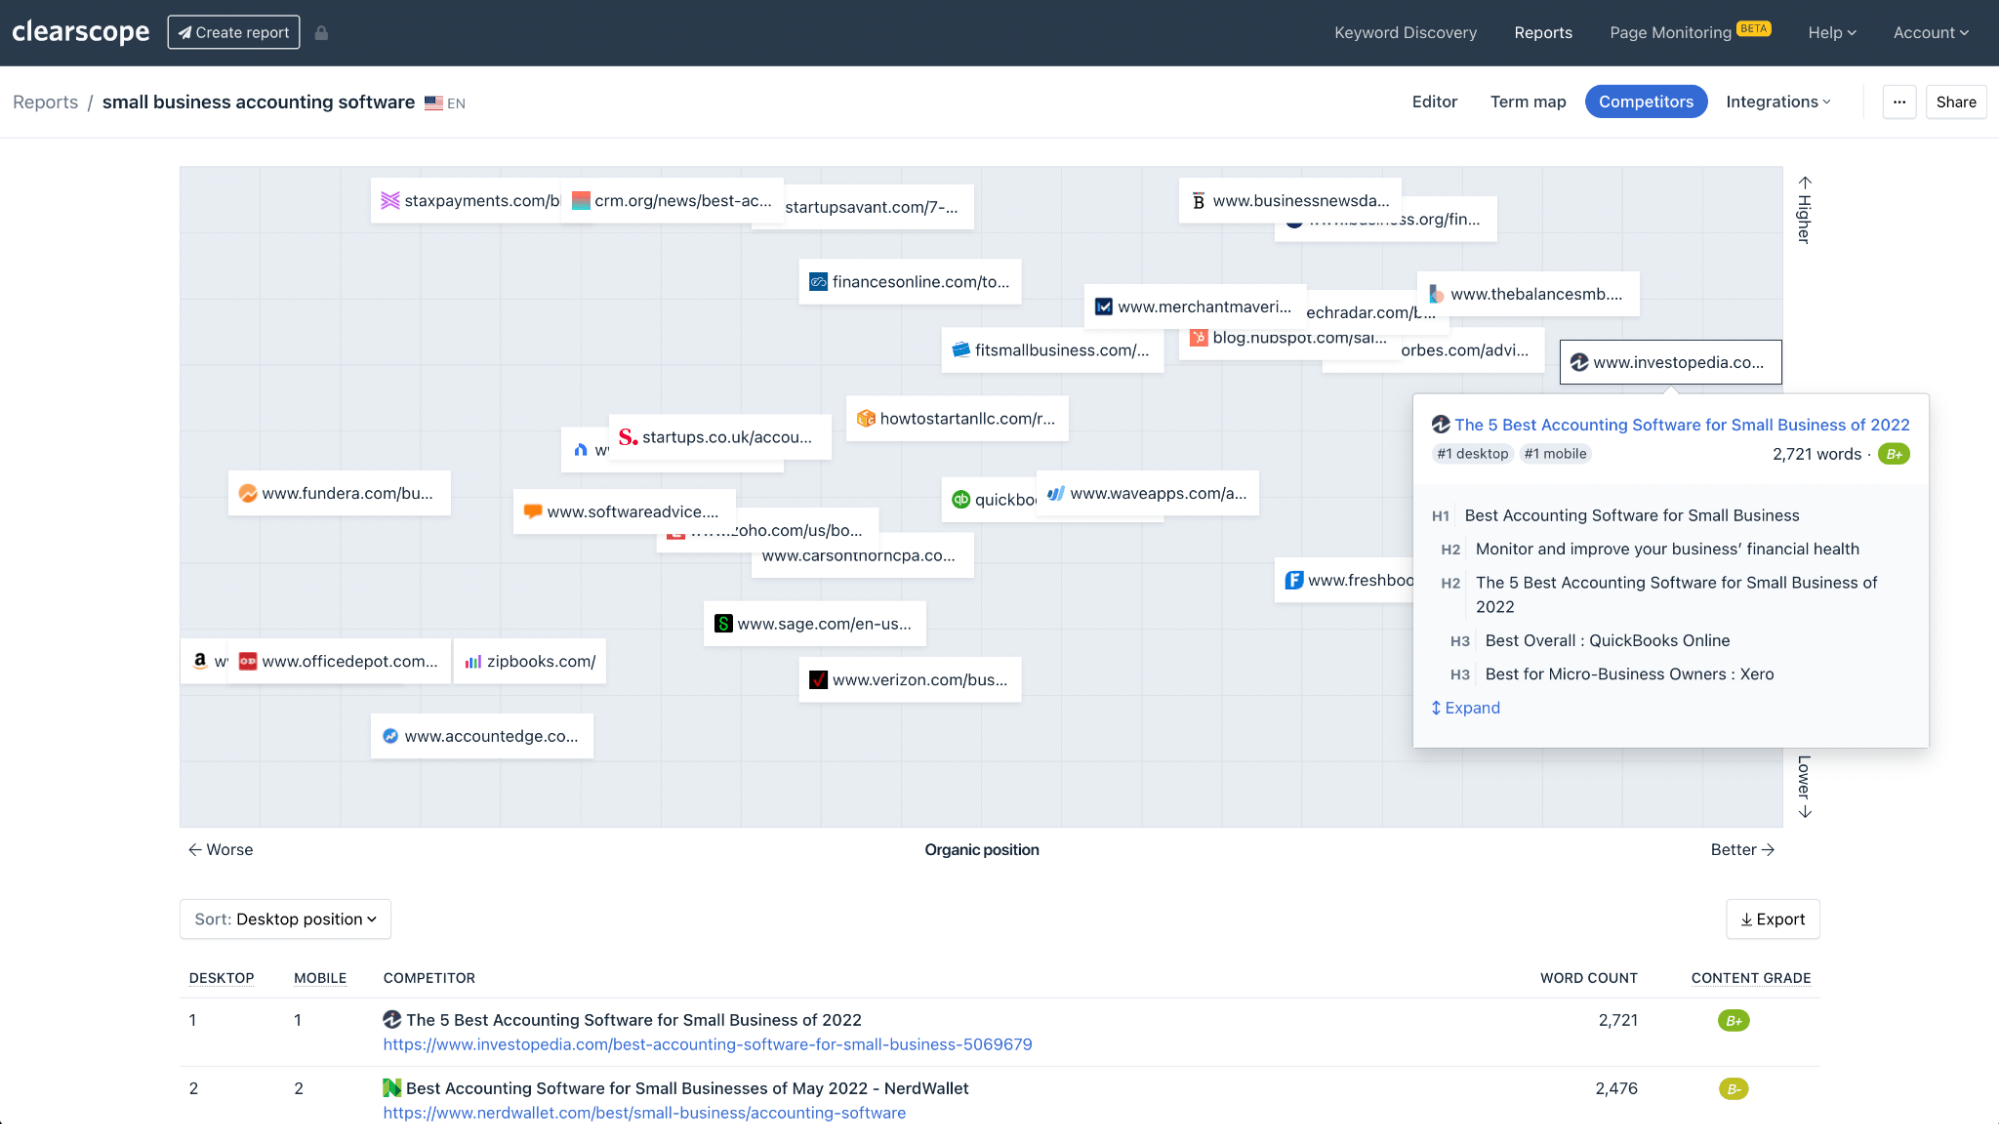Select the www.verizon.com chart marker
This screenshot has height=1125, width=1999.
(909, 680)
